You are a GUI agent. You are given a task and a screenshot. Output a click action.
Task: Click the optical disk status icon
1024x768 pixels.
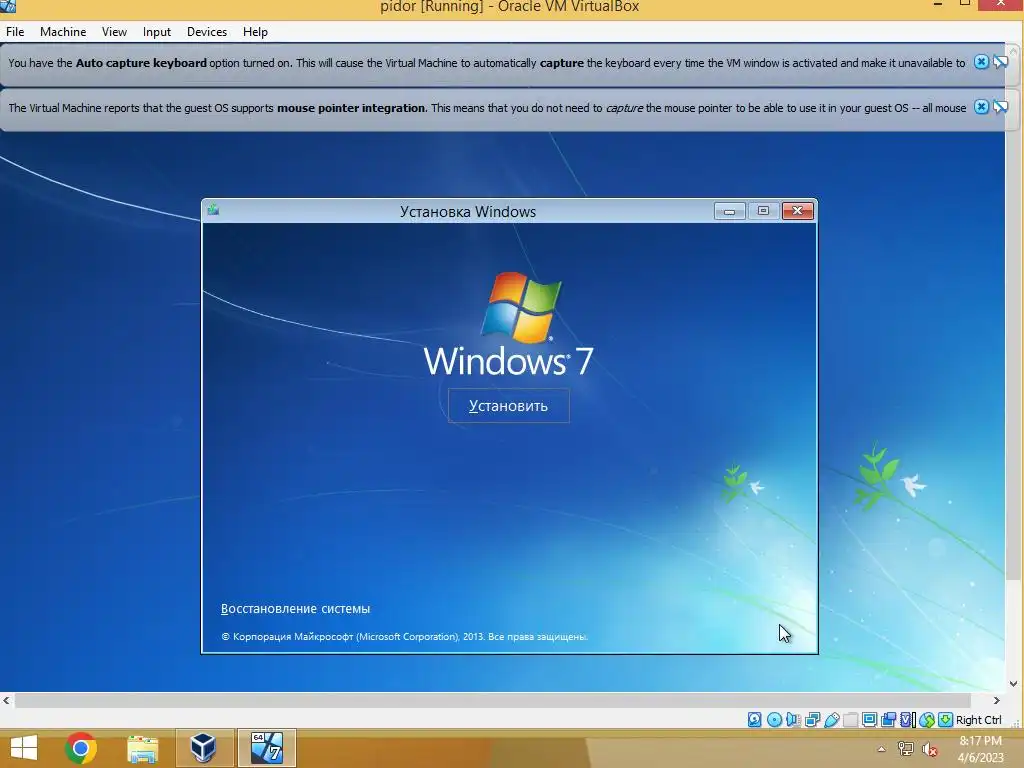coord(775,720)
